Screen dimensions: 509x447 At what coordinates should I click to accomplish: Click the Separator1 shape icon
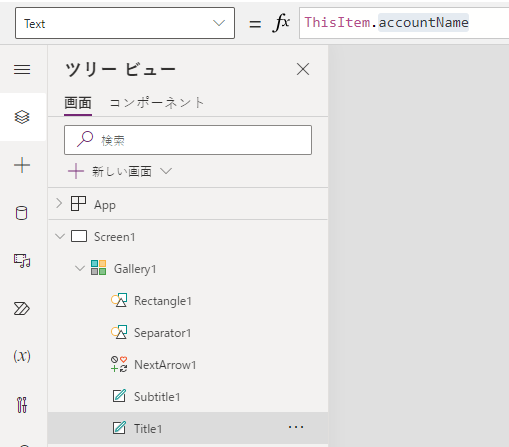119,332
